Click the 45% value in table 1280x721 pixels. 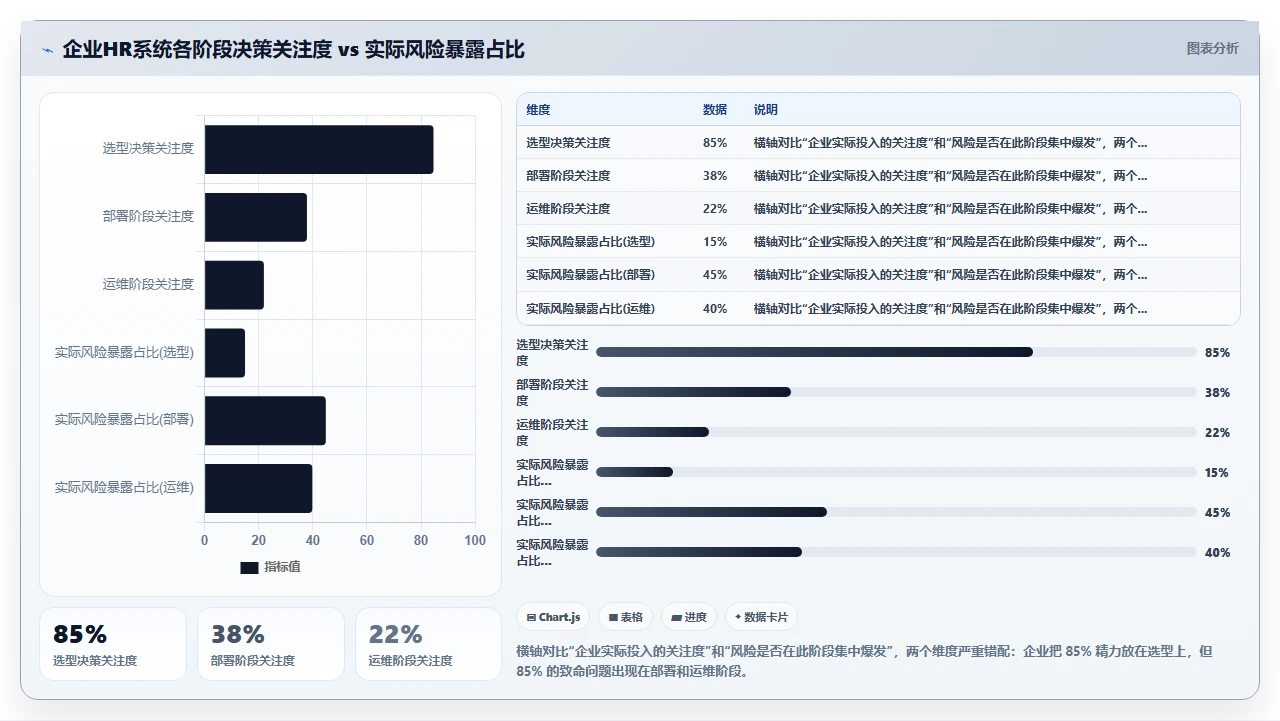(715, 275)
